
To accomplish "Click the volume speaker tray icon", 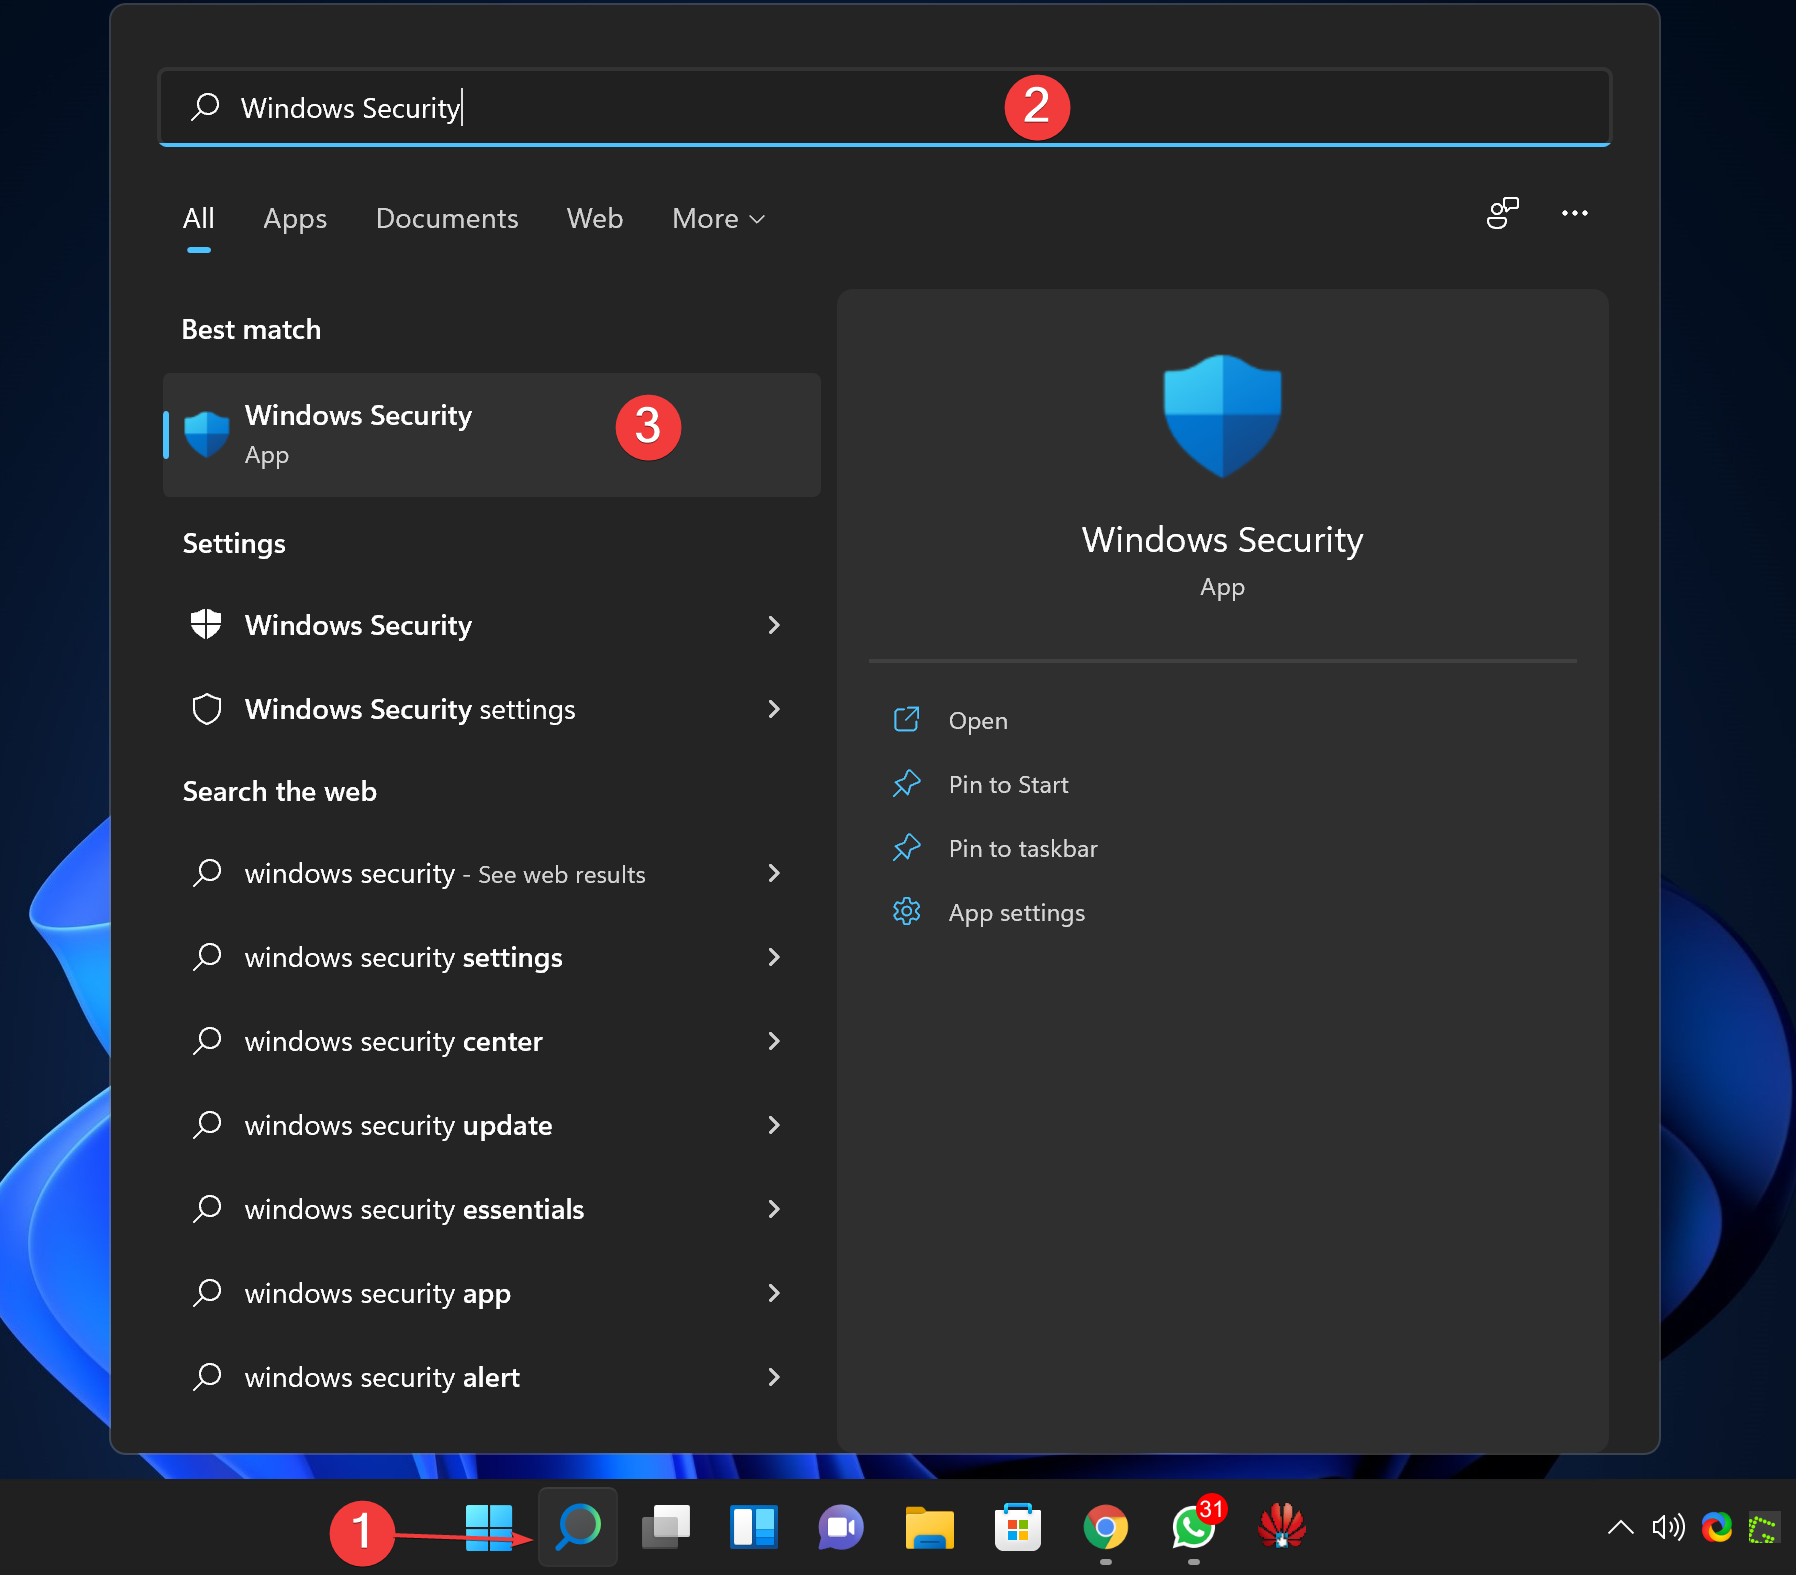I will [1668, 1527].
